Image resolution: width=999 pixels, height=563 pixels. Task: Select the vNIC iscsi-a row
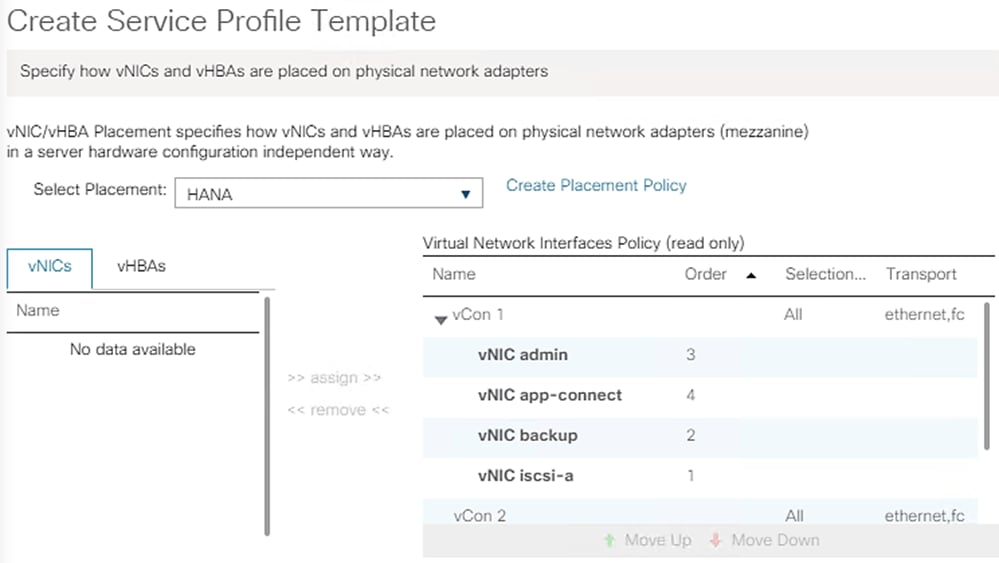tap(526, 476)
